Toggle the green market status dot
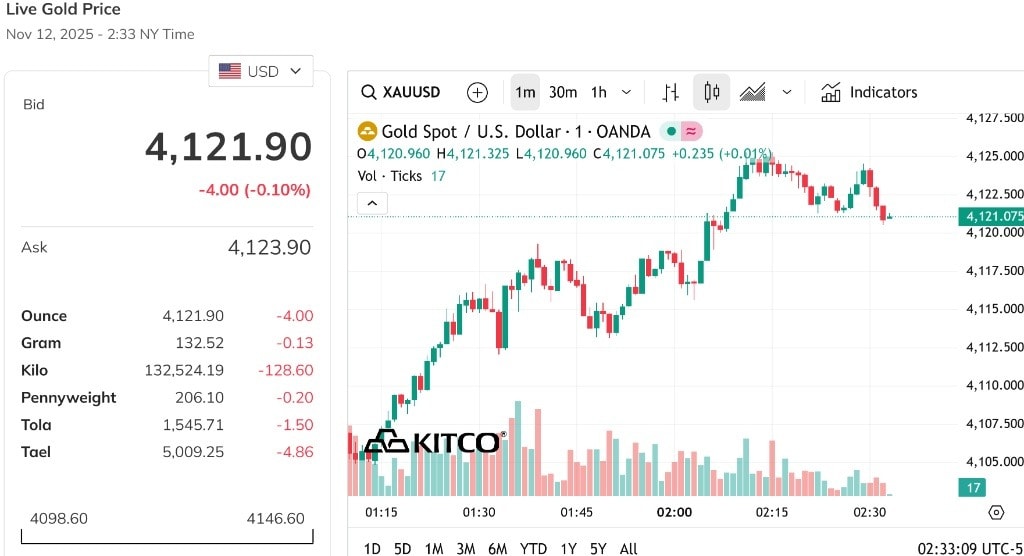 pyautogui.click(x=671, y=131)
